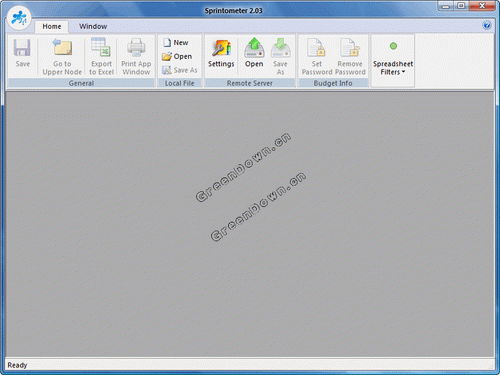
Task: Click the Save floppy disk icon
Action: point(22,48)
